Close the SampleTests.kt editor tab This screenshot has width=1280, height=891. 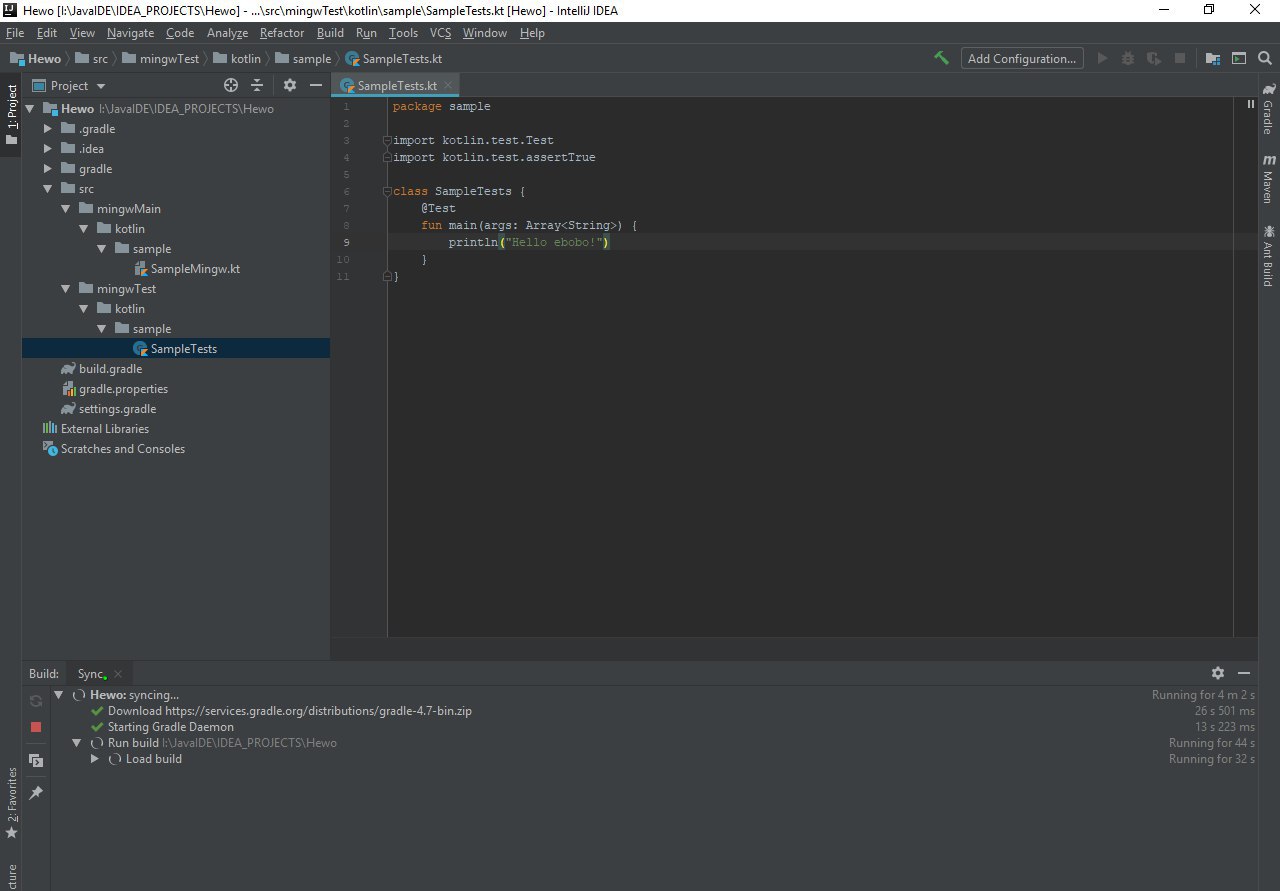pos(449,86)
